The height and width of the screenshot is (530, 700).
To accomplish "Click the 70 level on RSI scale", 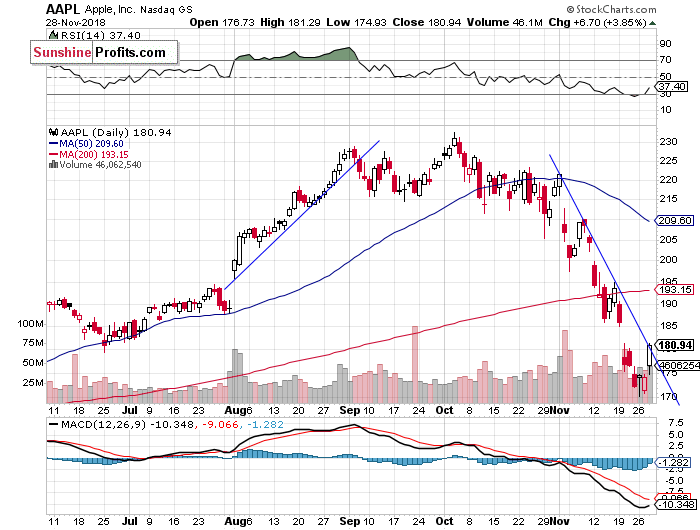I will point(666,59).
